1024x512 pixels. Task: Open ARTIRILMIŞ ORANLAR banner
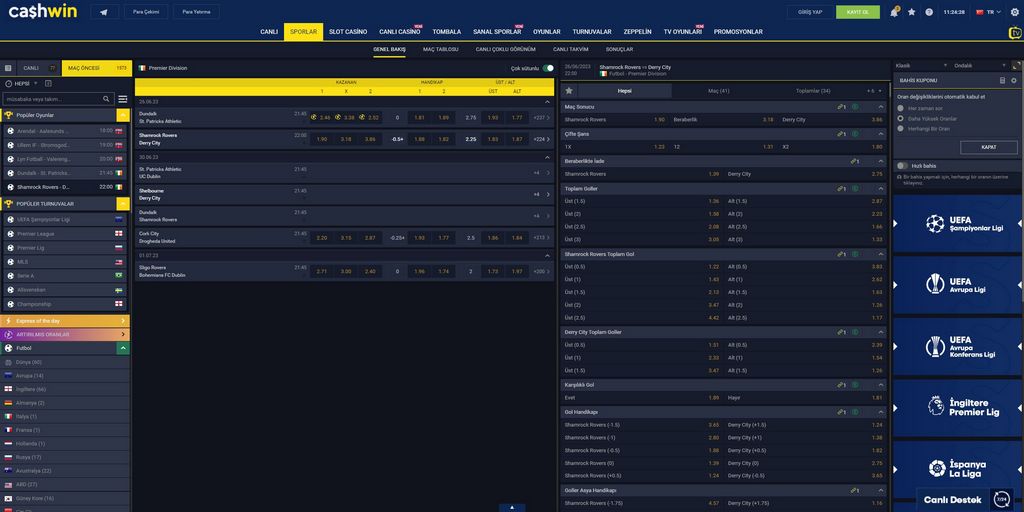click(65, 334)
